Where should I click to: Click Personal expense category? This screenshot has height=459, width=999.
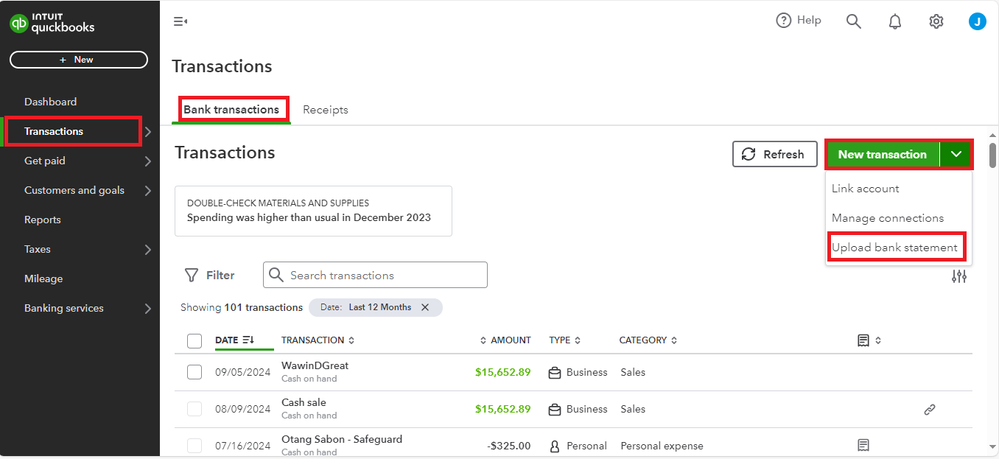662,446
